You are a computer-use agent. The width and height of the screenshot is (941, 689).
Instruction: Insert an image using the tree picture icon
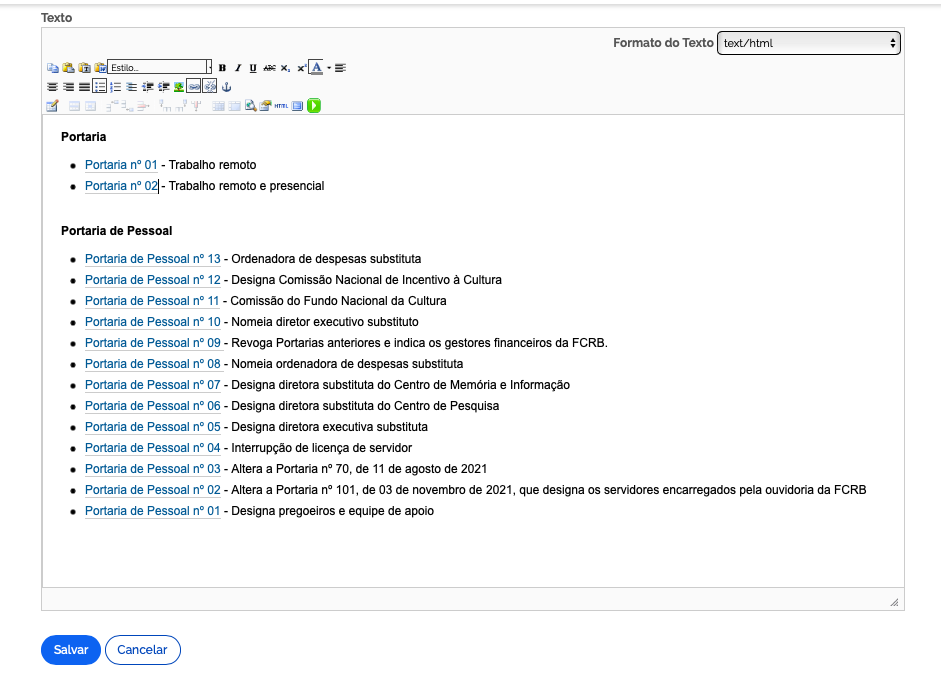[x=179, y=87]
